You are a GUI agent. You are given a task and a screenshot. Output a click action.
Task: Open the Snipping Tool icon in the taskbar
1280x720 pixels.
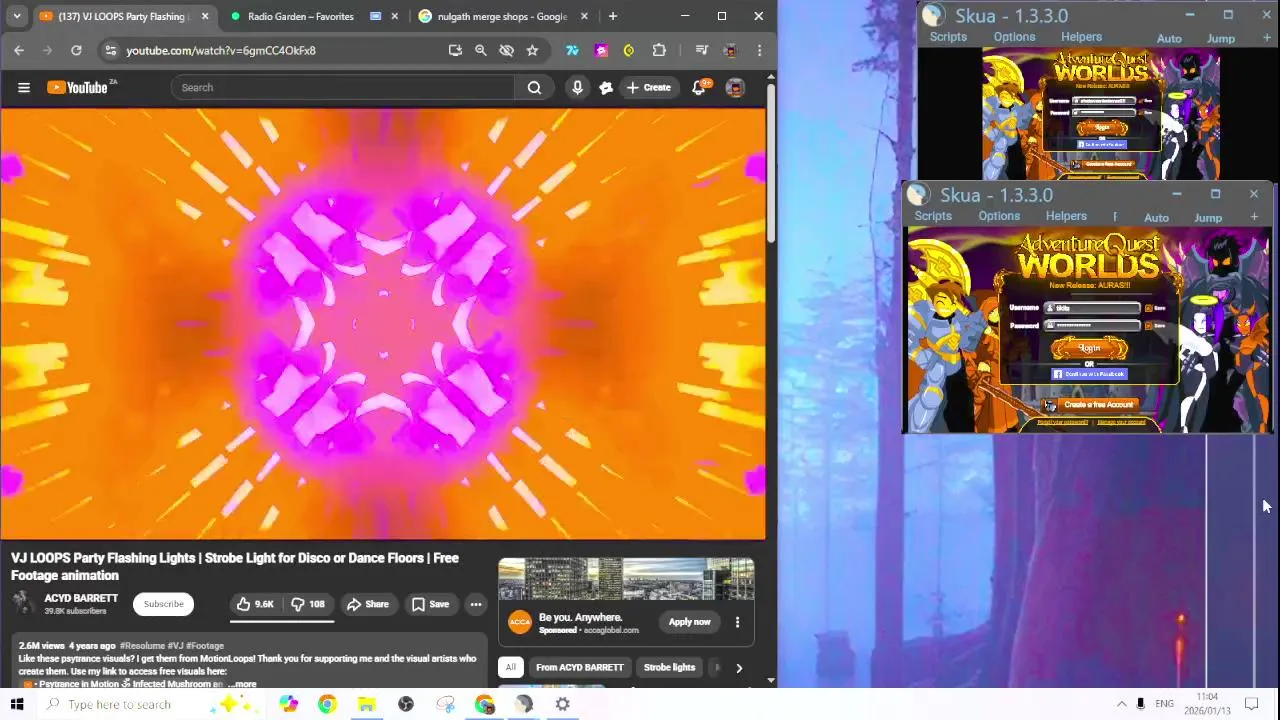coord(445,704)
